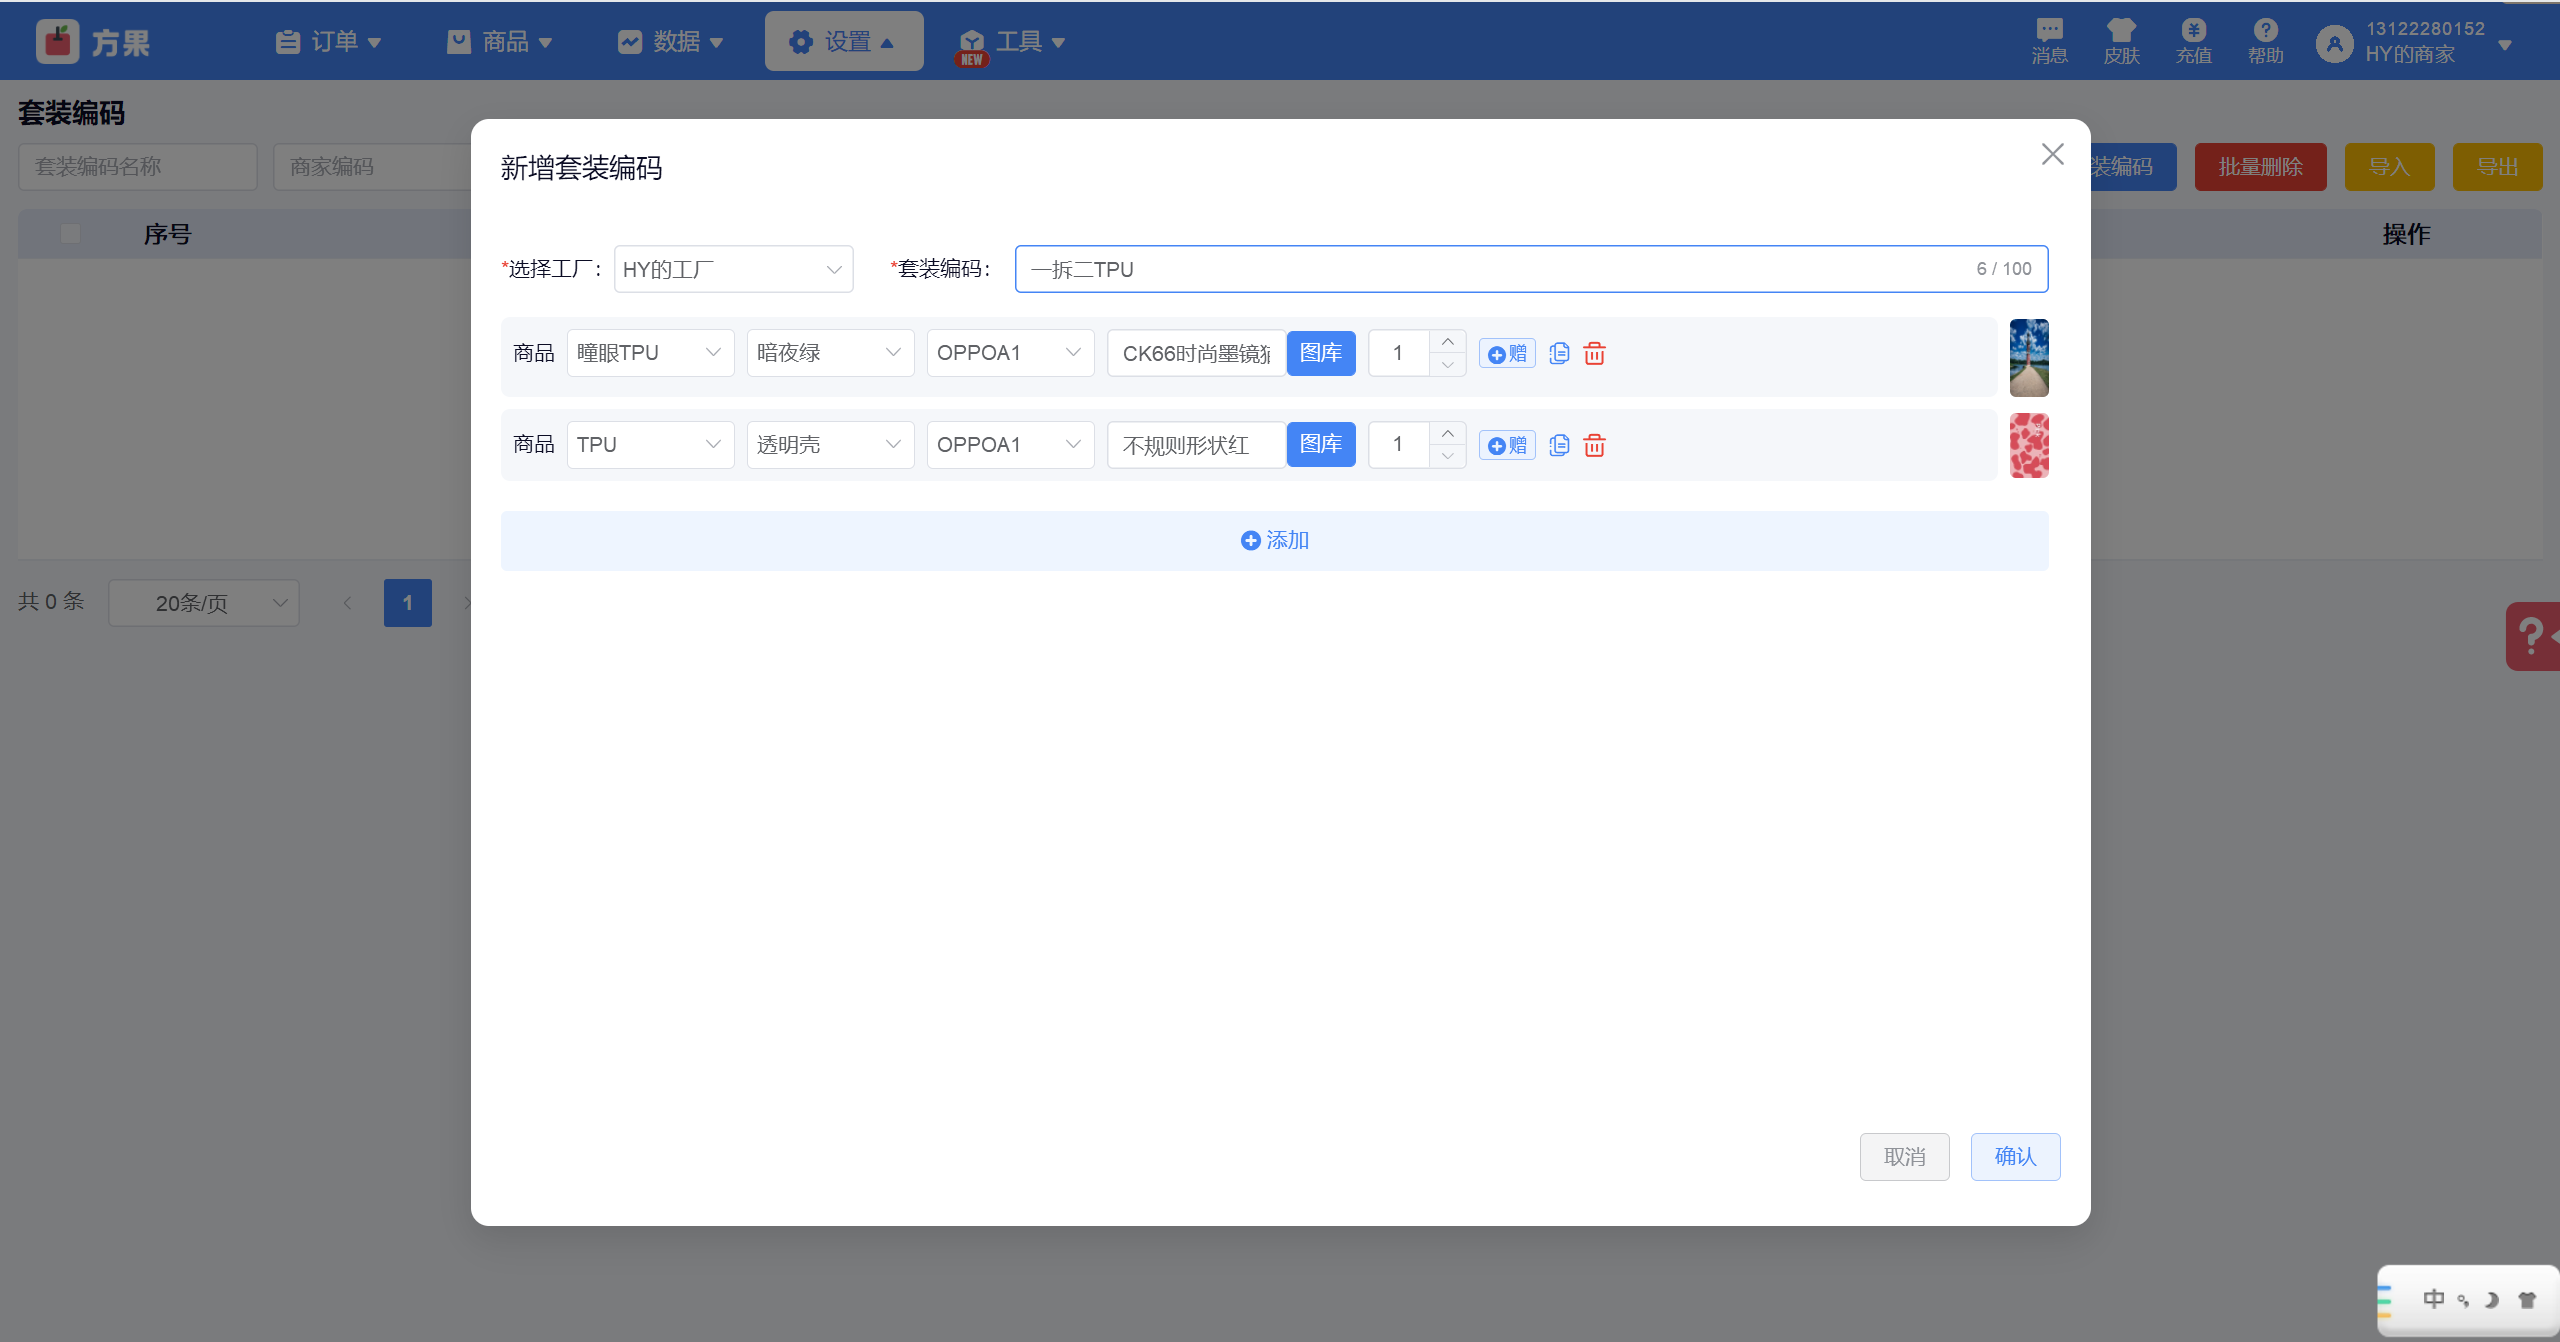Open the 帮助 help icon
Viewport: 2560px width, 1342px height.
[x=2266, y=41]
